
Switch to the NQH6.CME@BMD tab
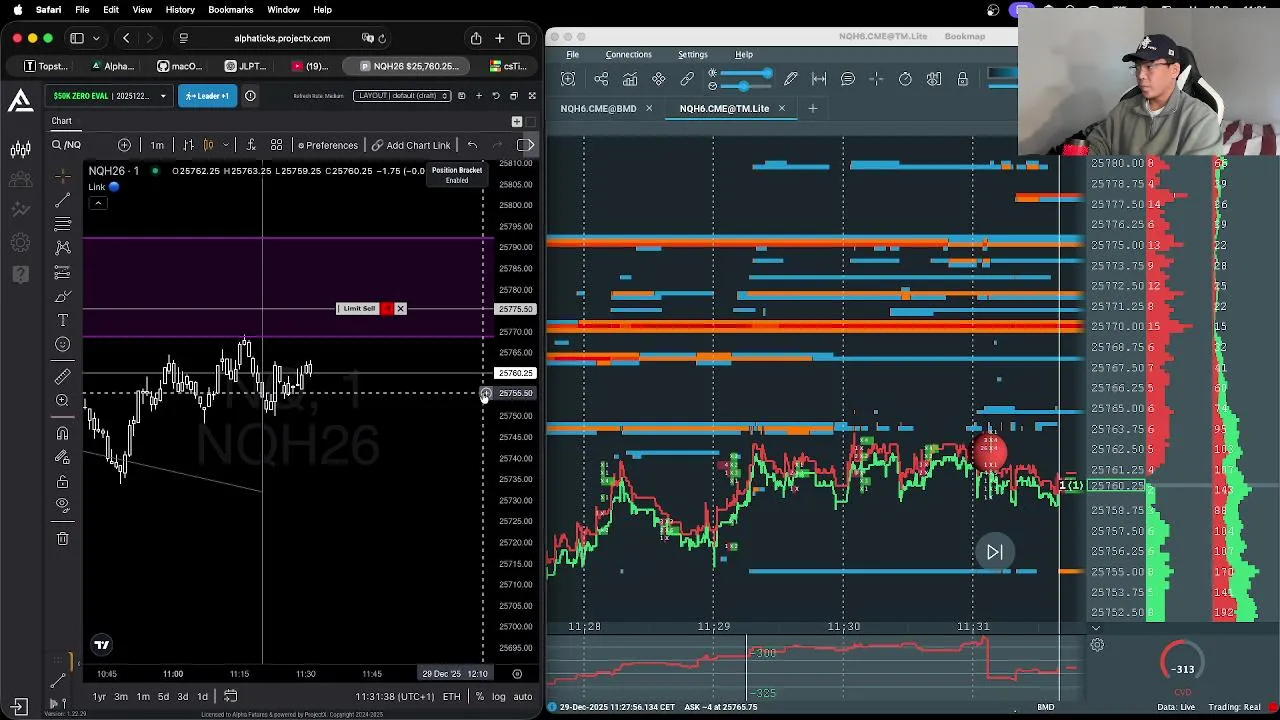pyautogui.click(x=598, y=108)
